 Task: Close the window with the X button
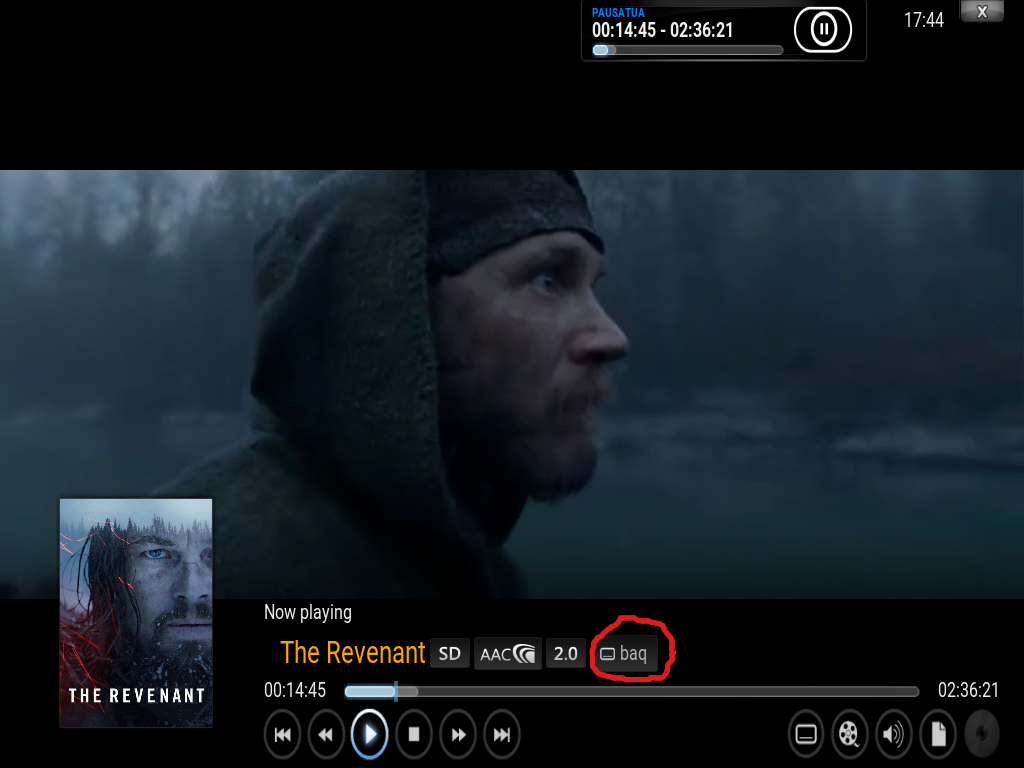982,12
